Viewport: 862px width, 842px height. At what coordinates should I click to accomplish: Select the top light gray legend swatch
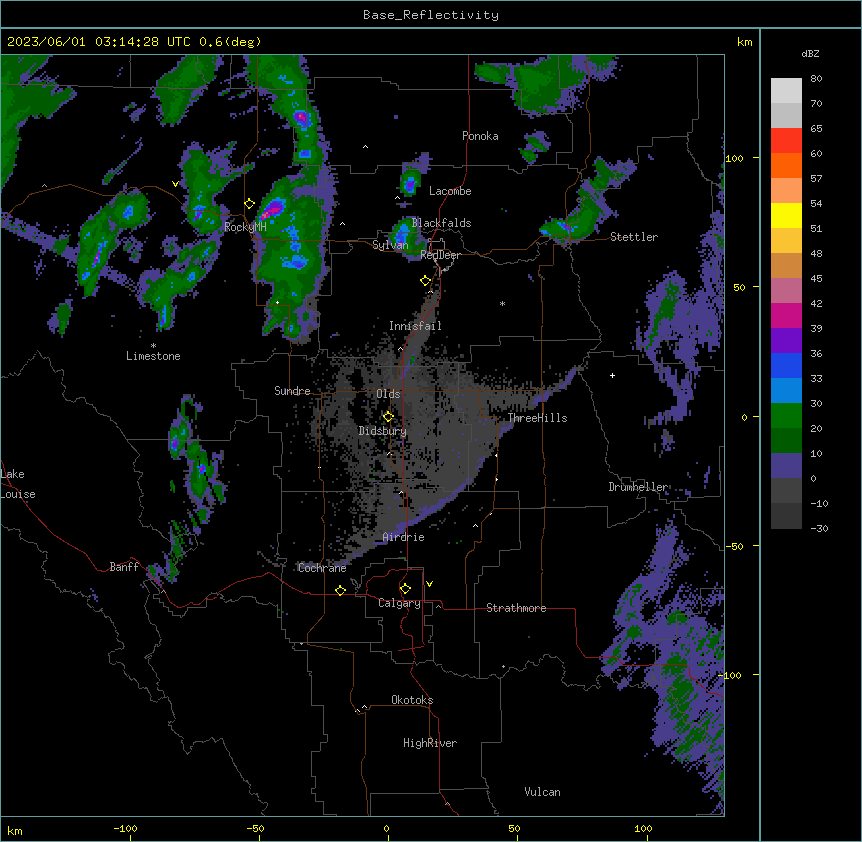pos(786,91)
